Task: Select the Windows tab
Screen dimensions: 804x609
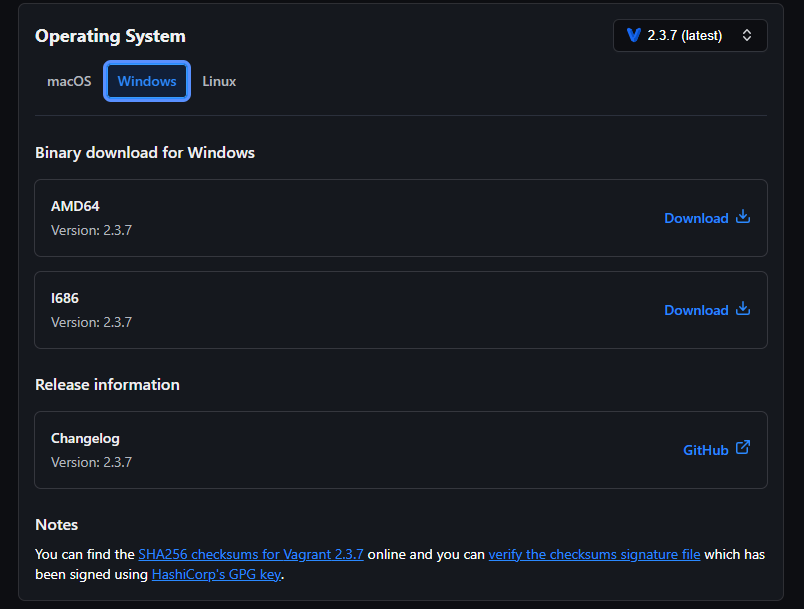Action: (147, 81)
